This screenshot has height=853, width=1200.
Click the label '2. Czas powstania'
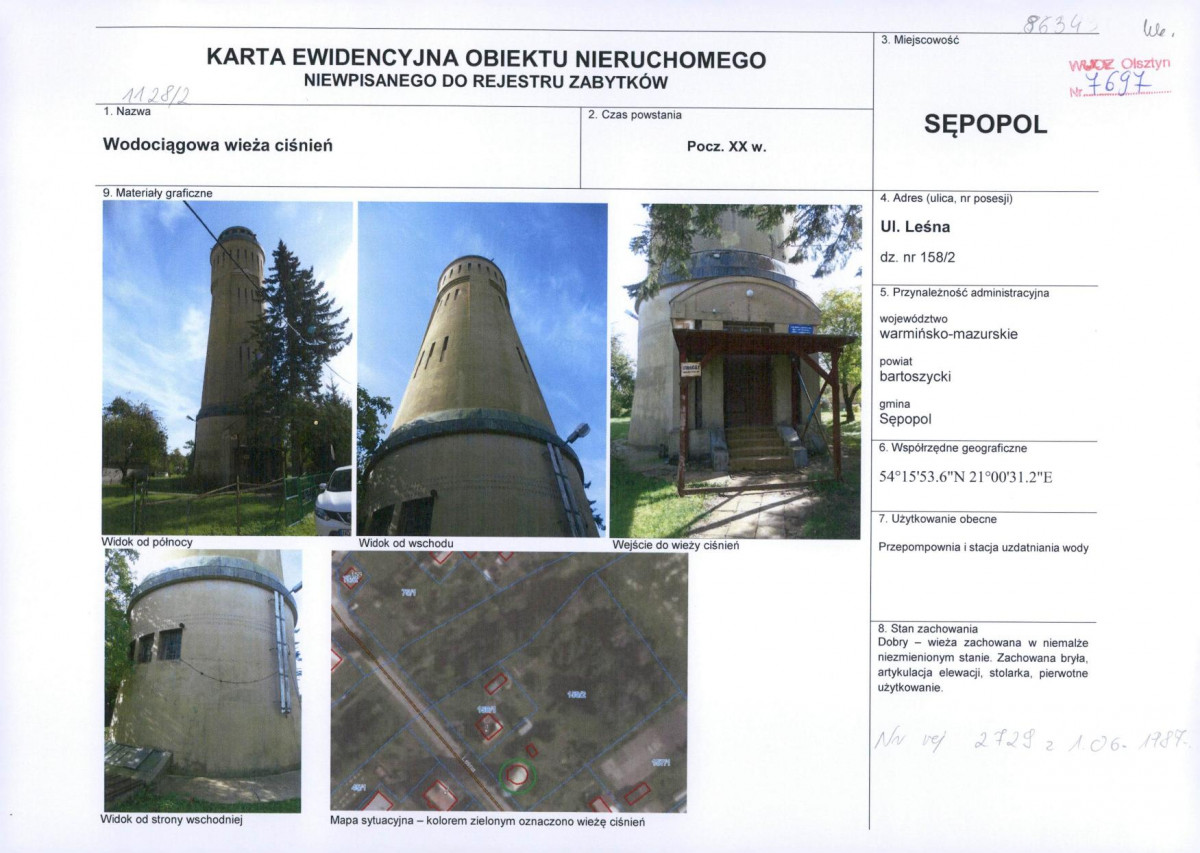click(635, 115)
